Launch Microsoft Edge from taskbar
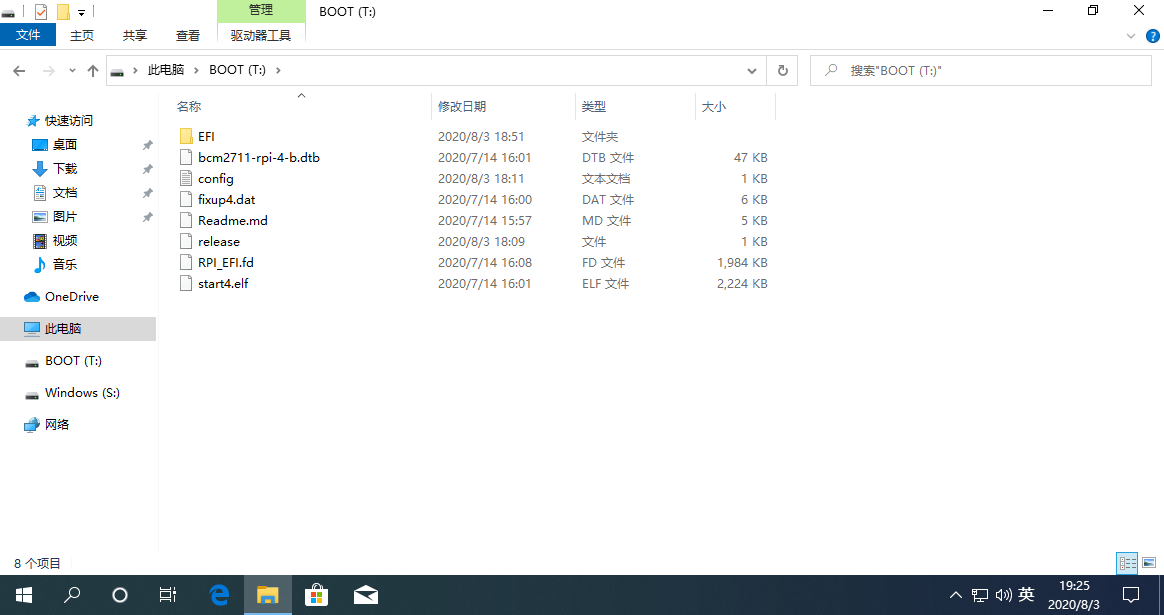Viewport: 1164px width, 615px height. point(220,594)
